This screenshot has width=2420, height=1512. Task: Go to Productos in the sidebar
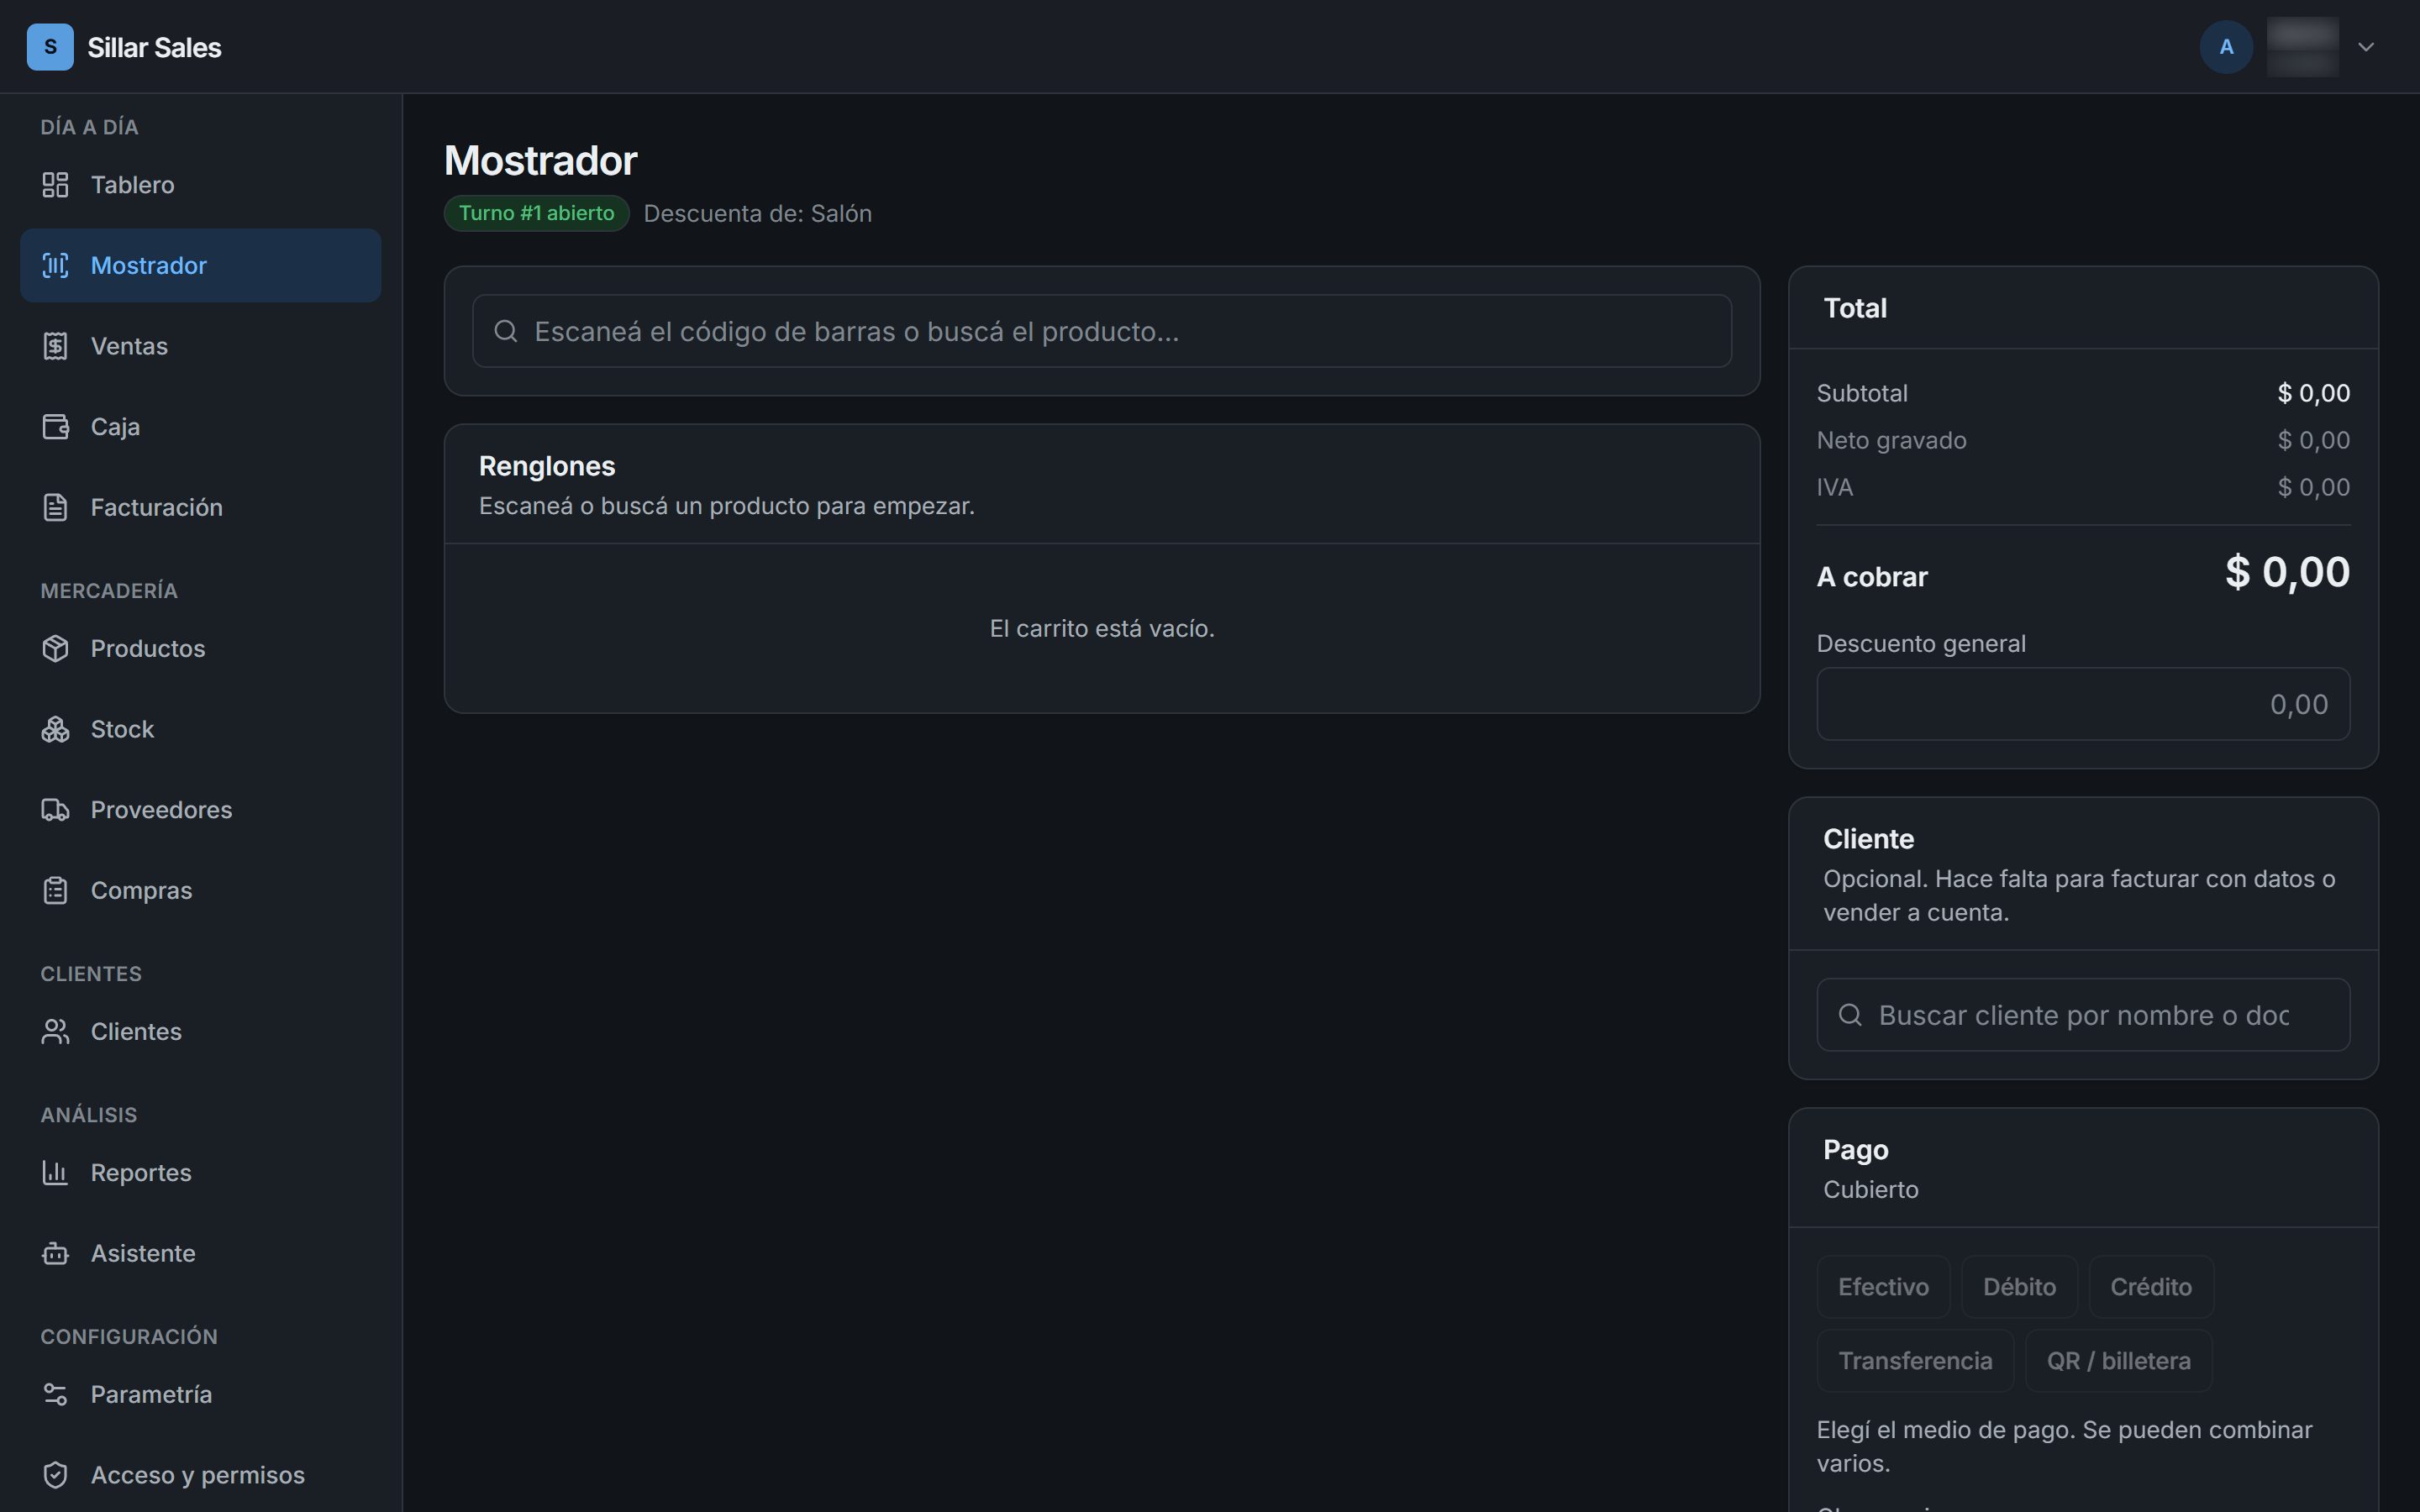[x=200, y=648]
